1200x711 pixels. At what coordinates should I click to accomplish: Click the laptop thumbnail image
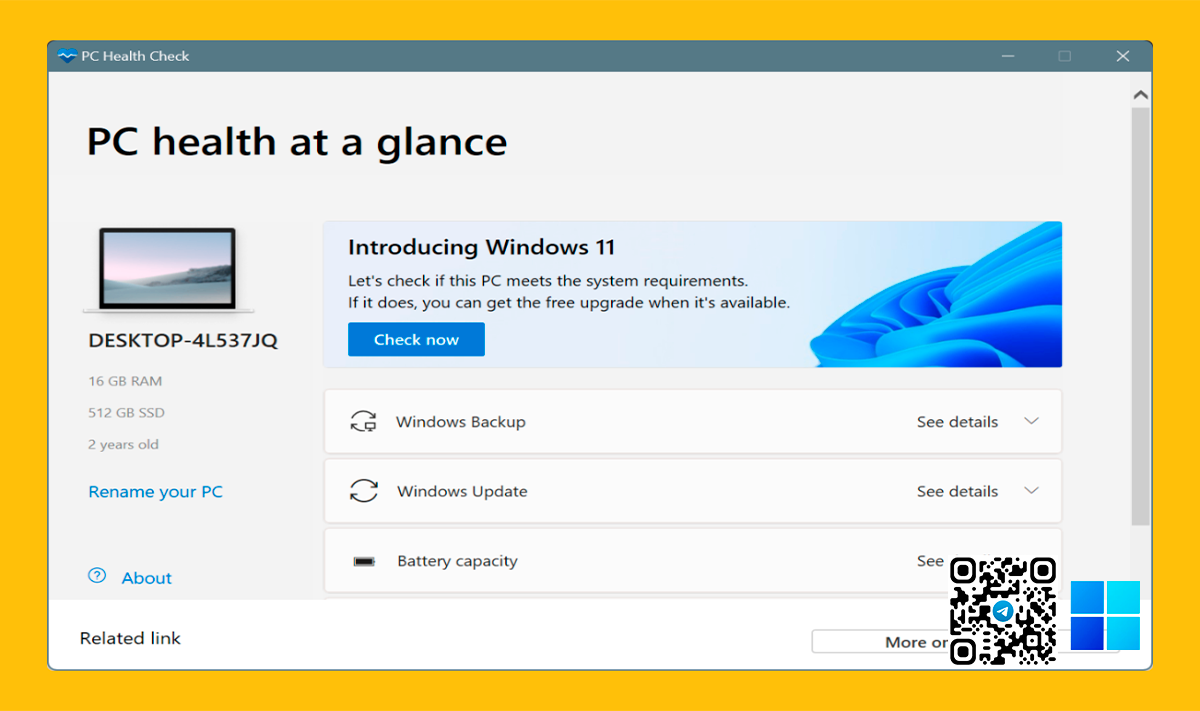pos(168,270)
